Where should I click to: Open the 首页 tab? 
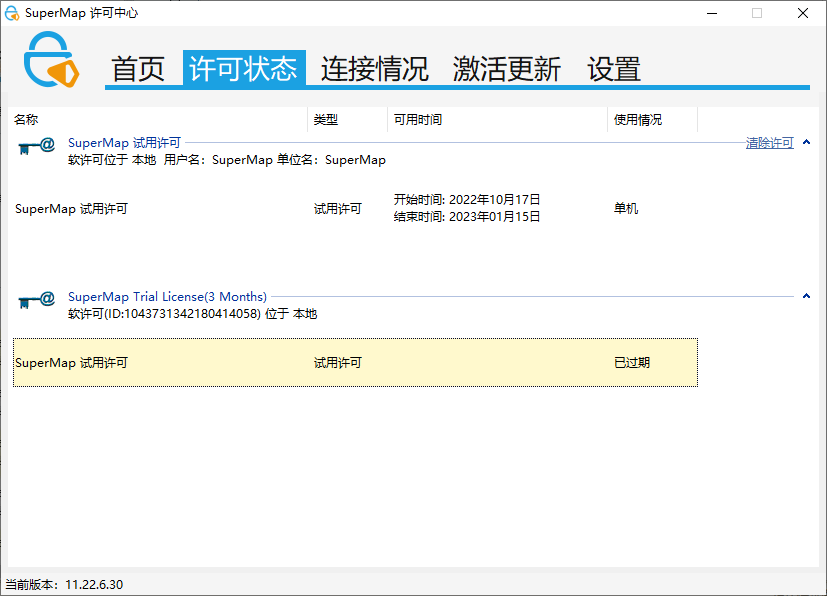point(138,69)
